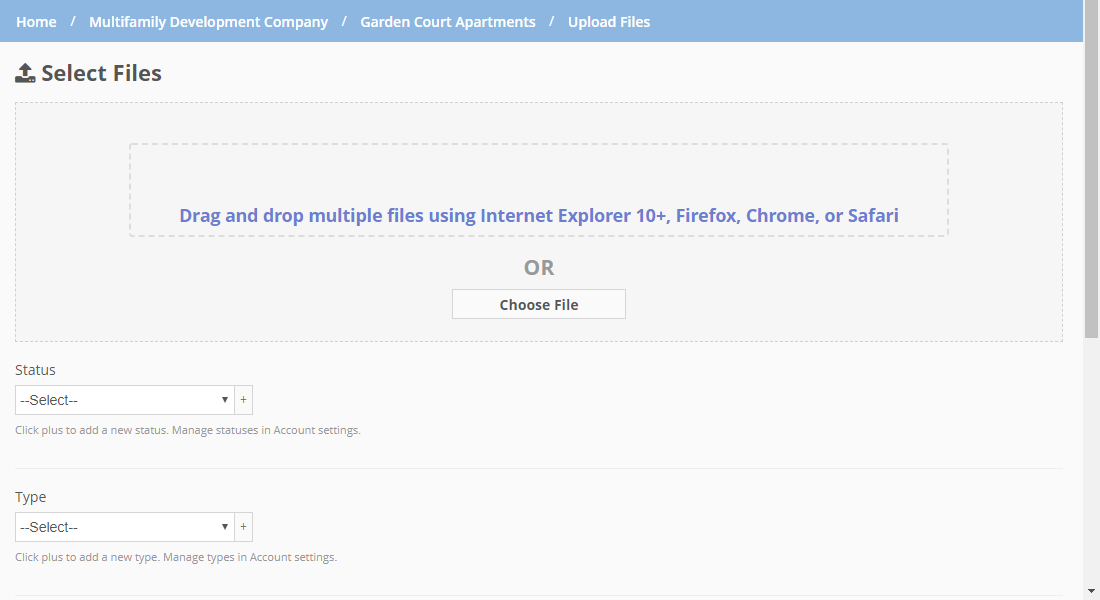Screen dimensions: 1100x600
Task: Click the Status field label
Action: click(x=35, y=370)
